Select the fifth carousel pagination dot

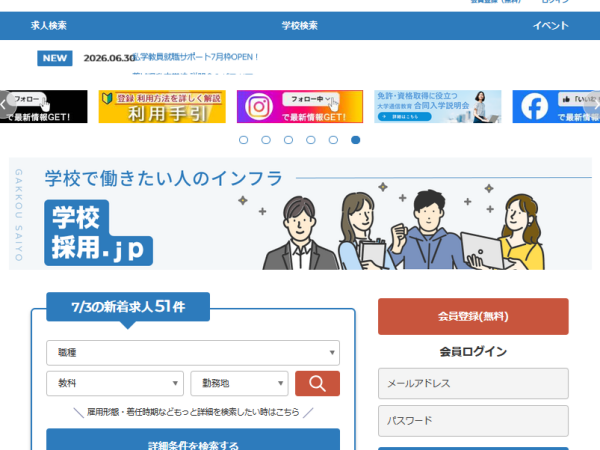333,140
